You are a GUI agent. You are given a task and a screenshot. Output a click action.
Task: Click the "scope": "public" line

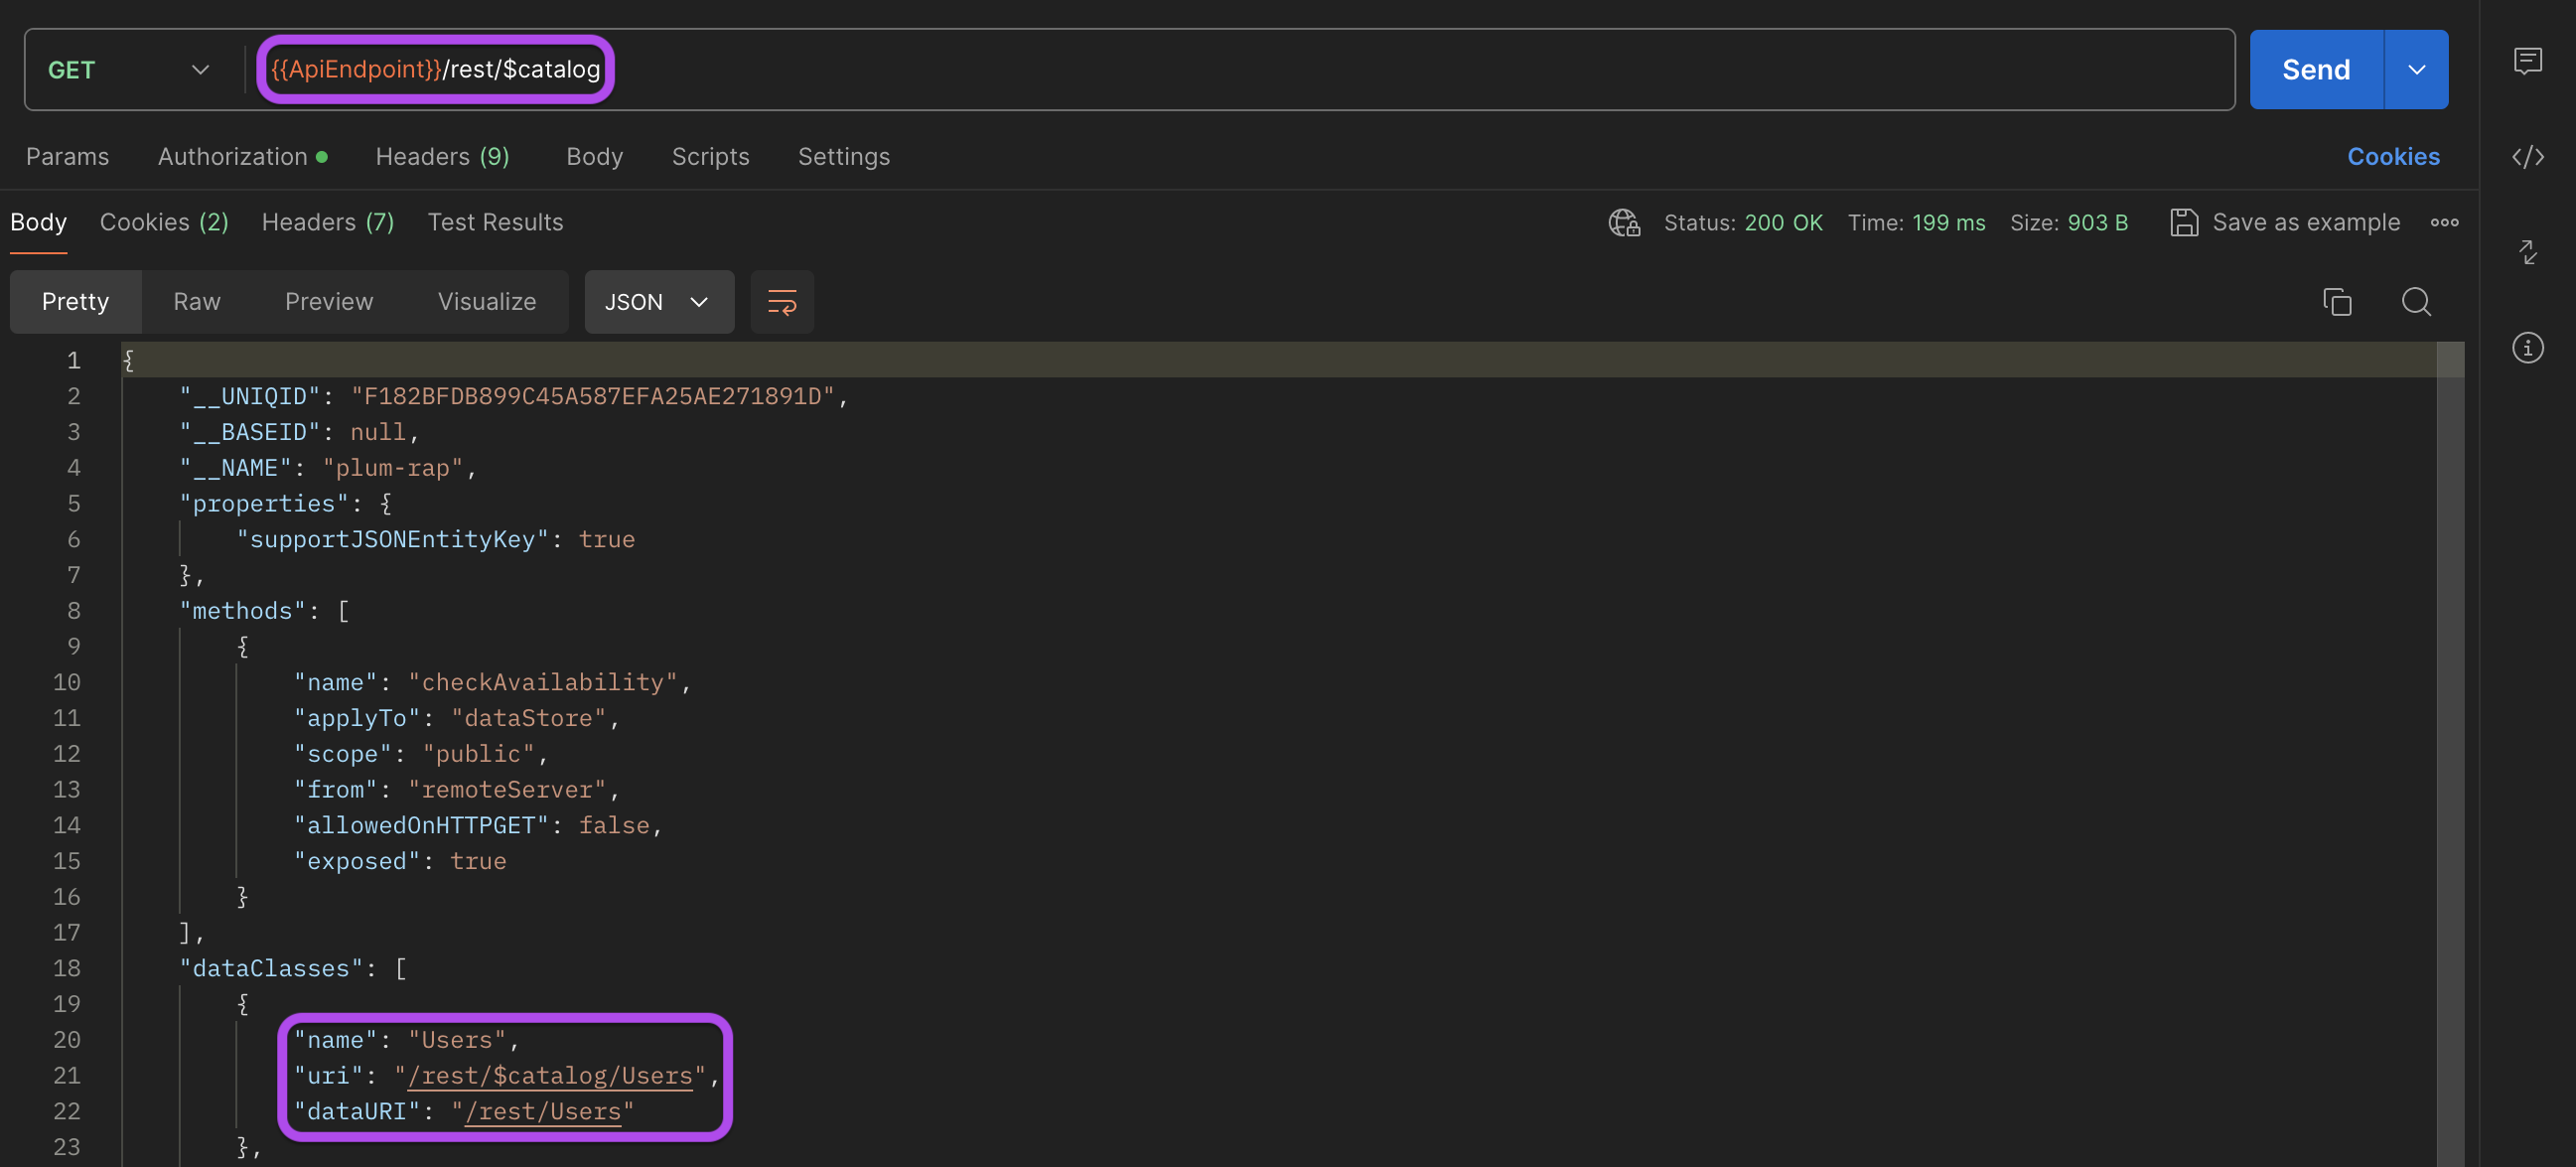(420, 754)
